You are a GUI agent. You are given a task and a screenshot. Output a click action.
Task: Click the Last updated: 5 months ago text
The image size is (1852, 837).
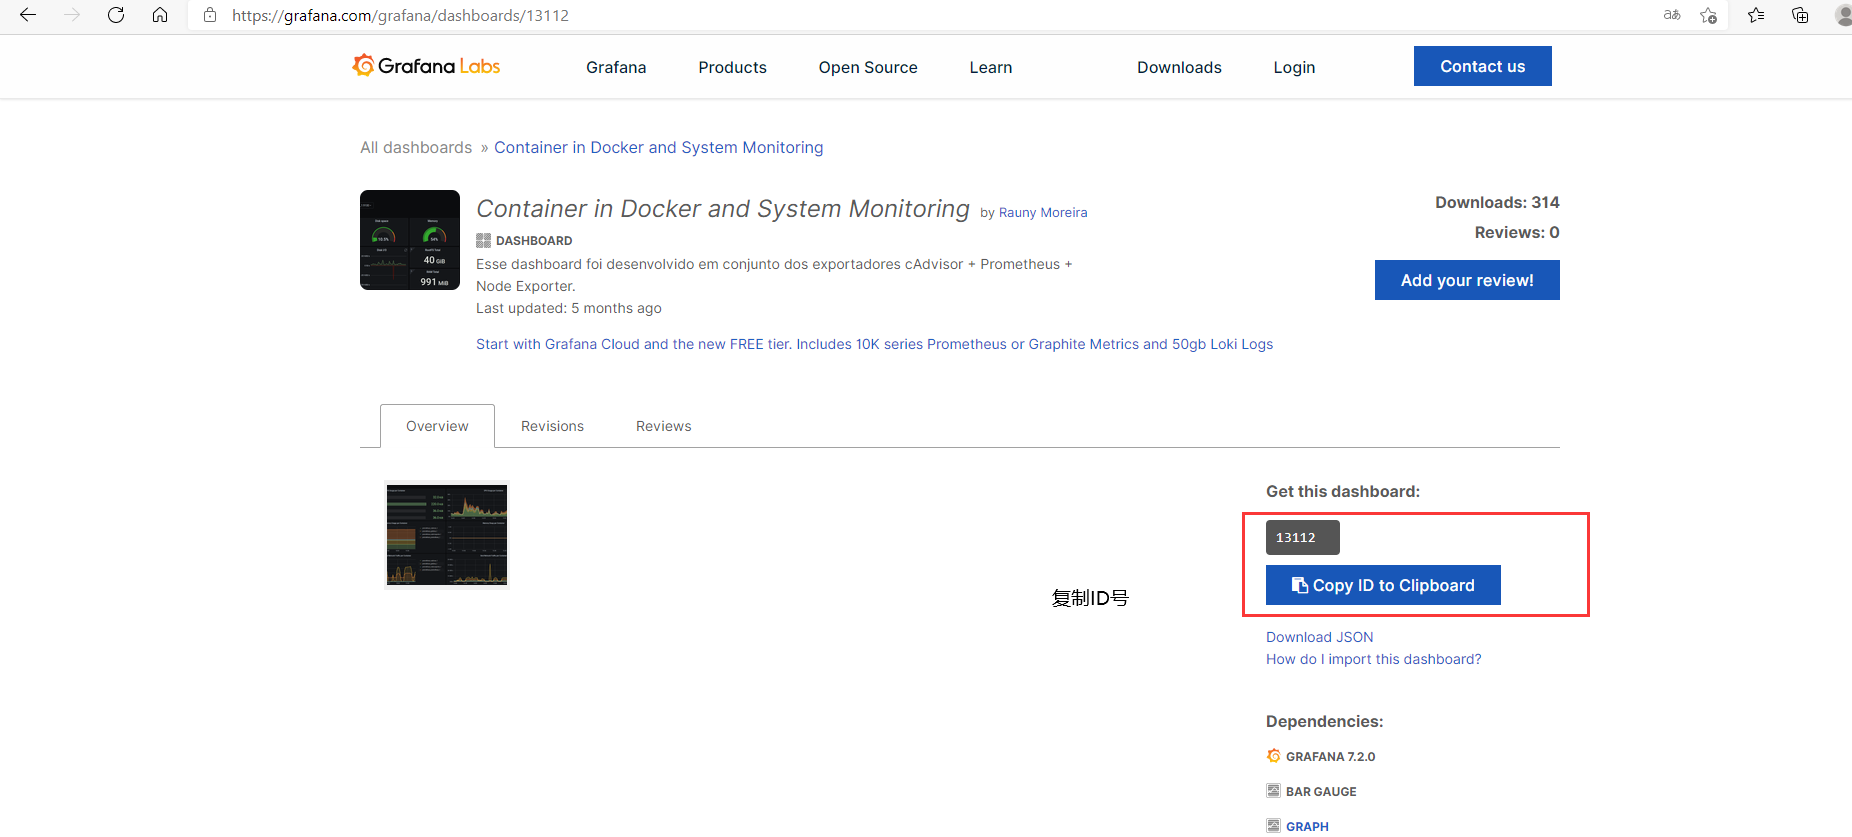pos(569,308)
